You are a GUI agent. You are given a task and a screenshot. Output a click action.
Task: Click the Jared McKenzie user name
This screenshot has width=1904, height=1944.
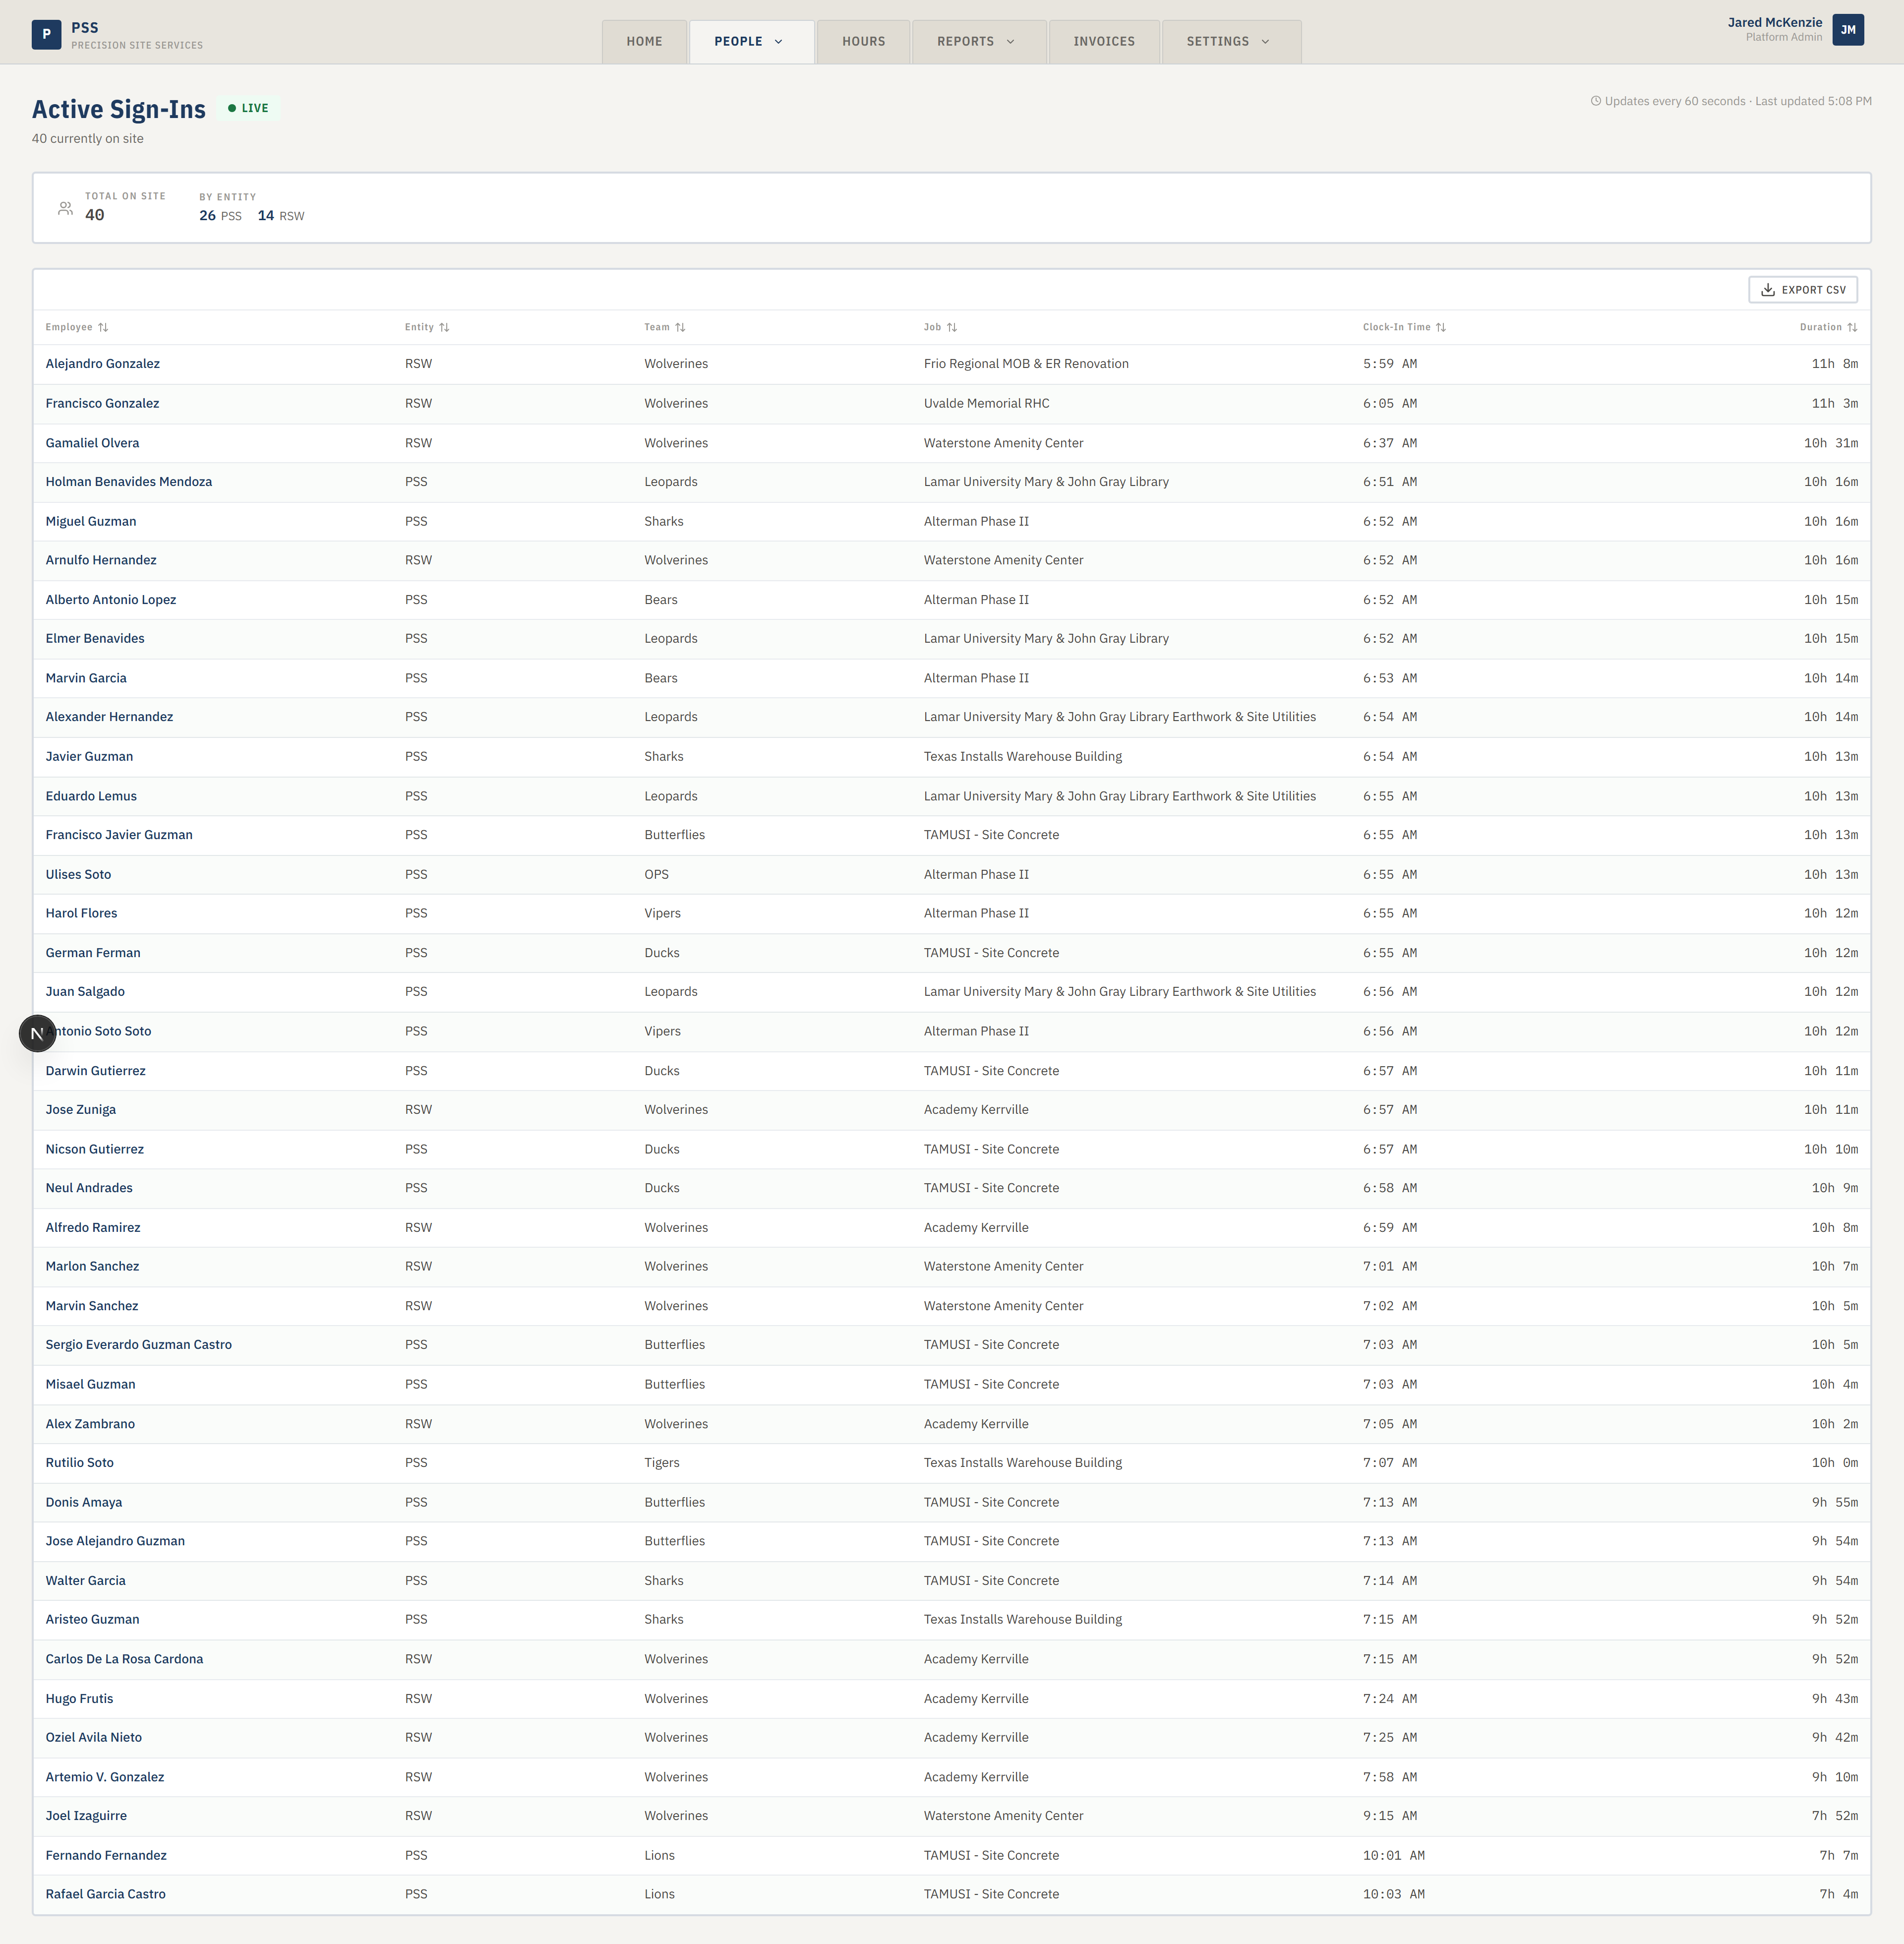tap(1774, 22)
